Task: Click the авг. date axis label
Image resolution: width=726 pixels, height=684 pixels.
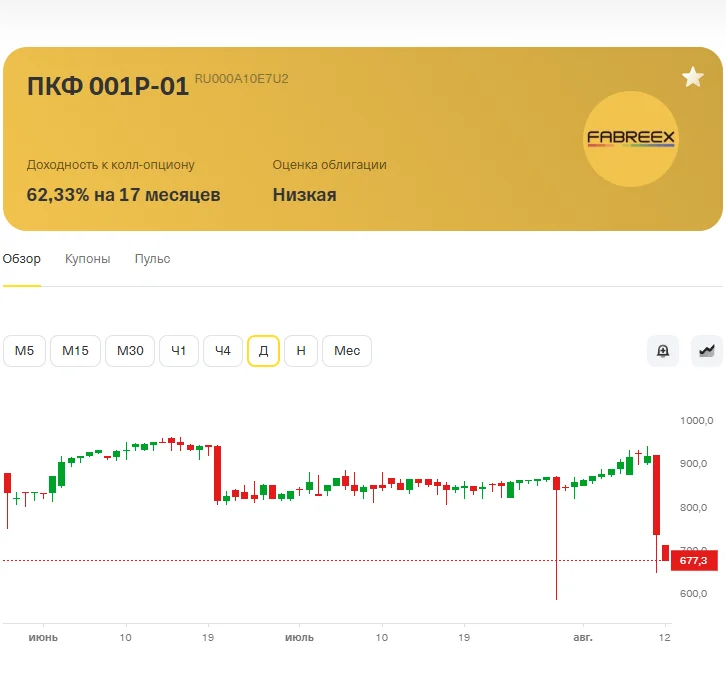Action: point(583,638)
